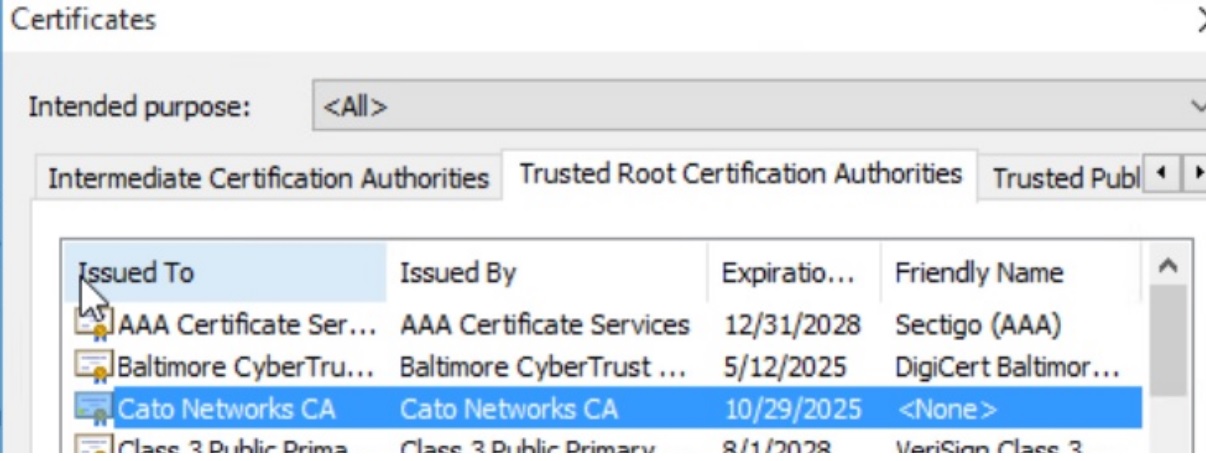The height and width of the screenshot is (461, 1206).
Task: Select the Cato Networks CA row
Action: (x=227, y=409)
